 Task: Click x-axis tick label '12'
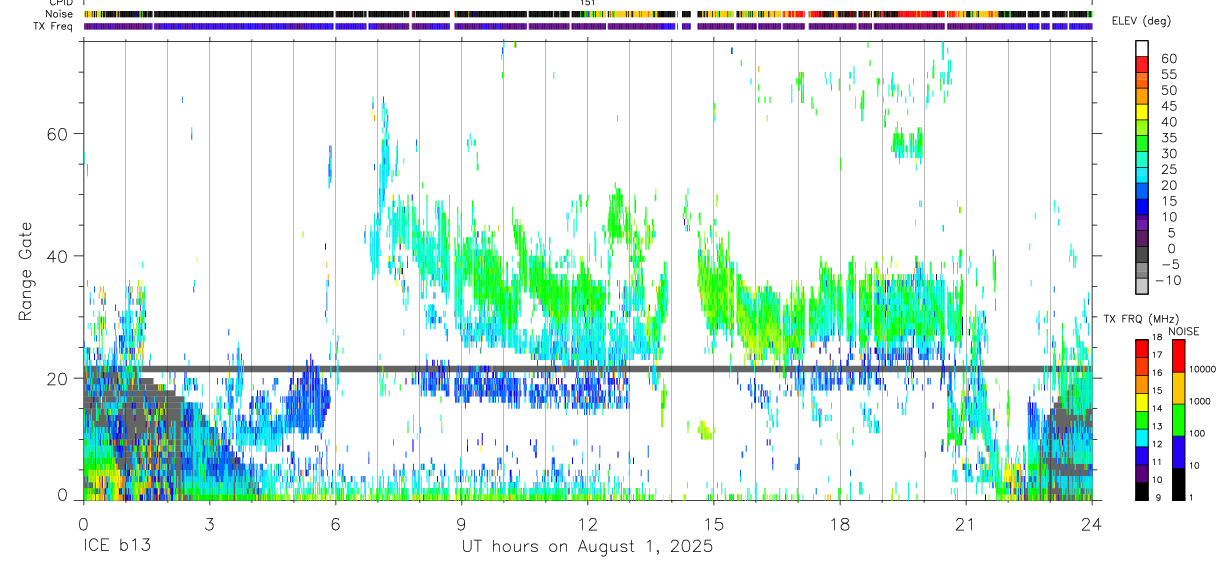(587, 523)
